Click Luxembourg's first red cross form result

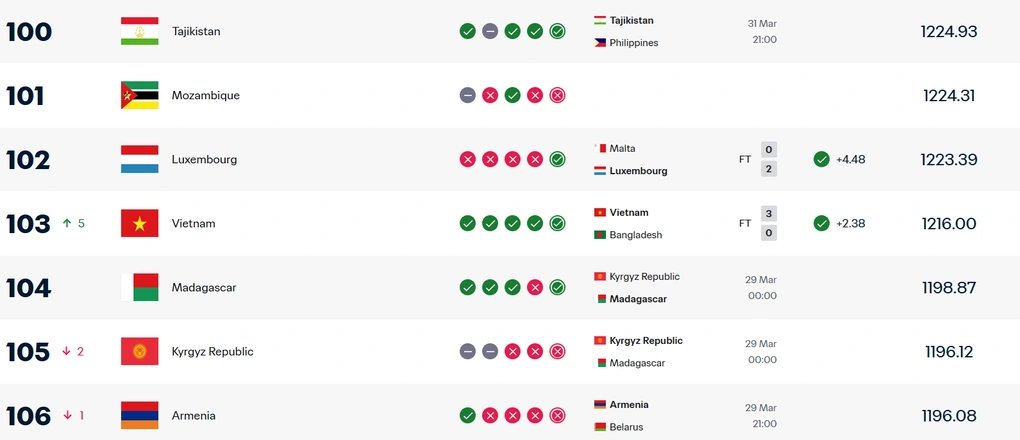467,159
